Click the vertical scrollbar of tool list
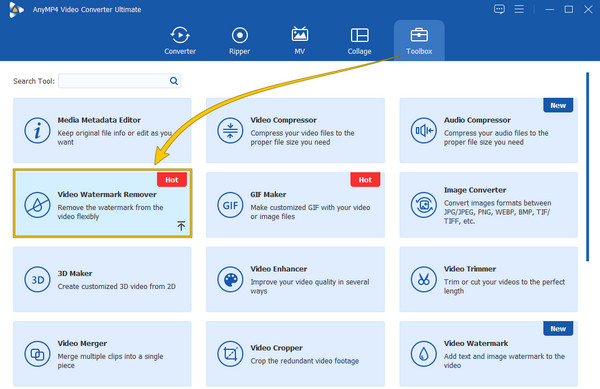Screen dimensions: 600x389 587,167
